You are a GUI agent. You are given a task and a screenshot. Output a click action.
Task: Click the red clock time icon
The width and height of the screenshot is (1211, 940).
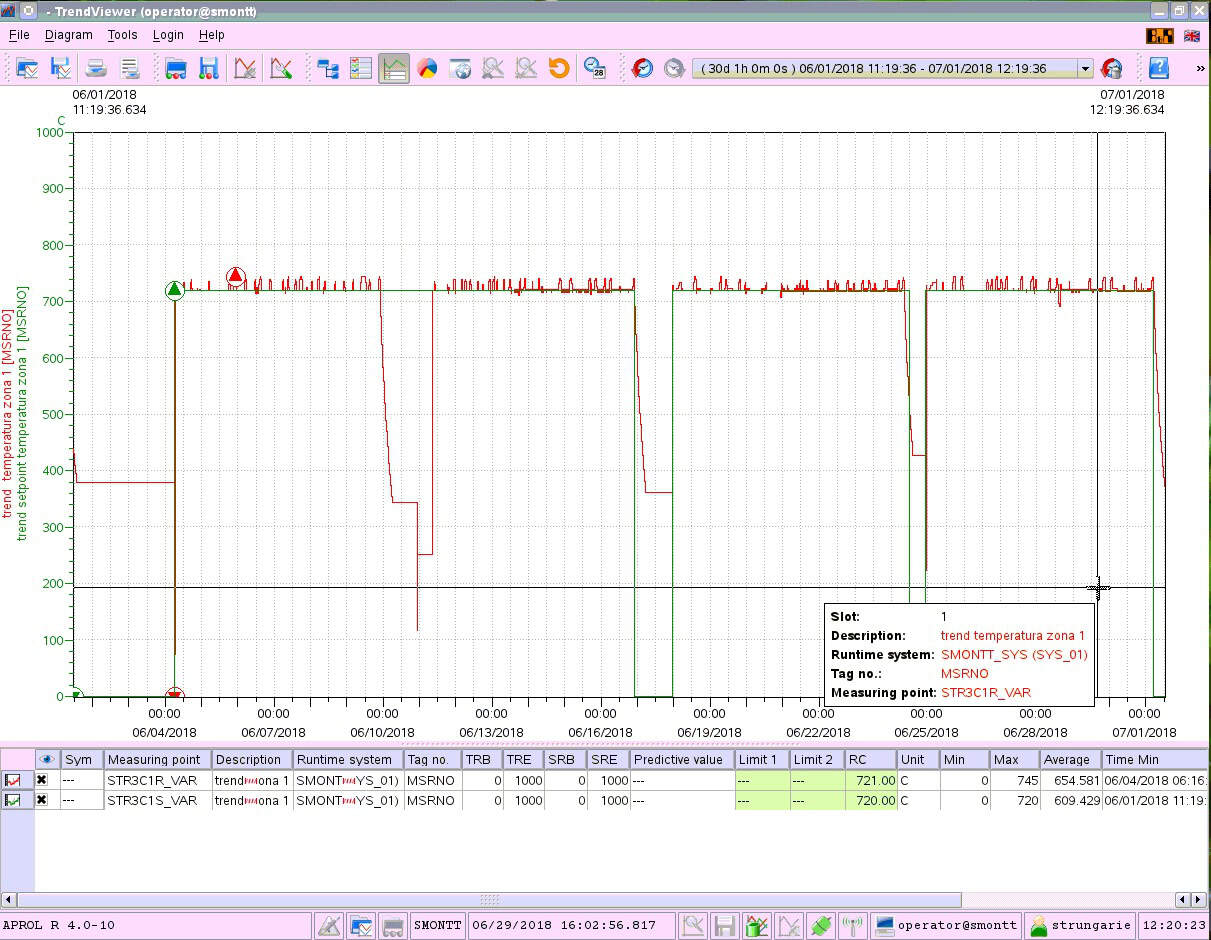pyautogui.click(x=643, y=68)
